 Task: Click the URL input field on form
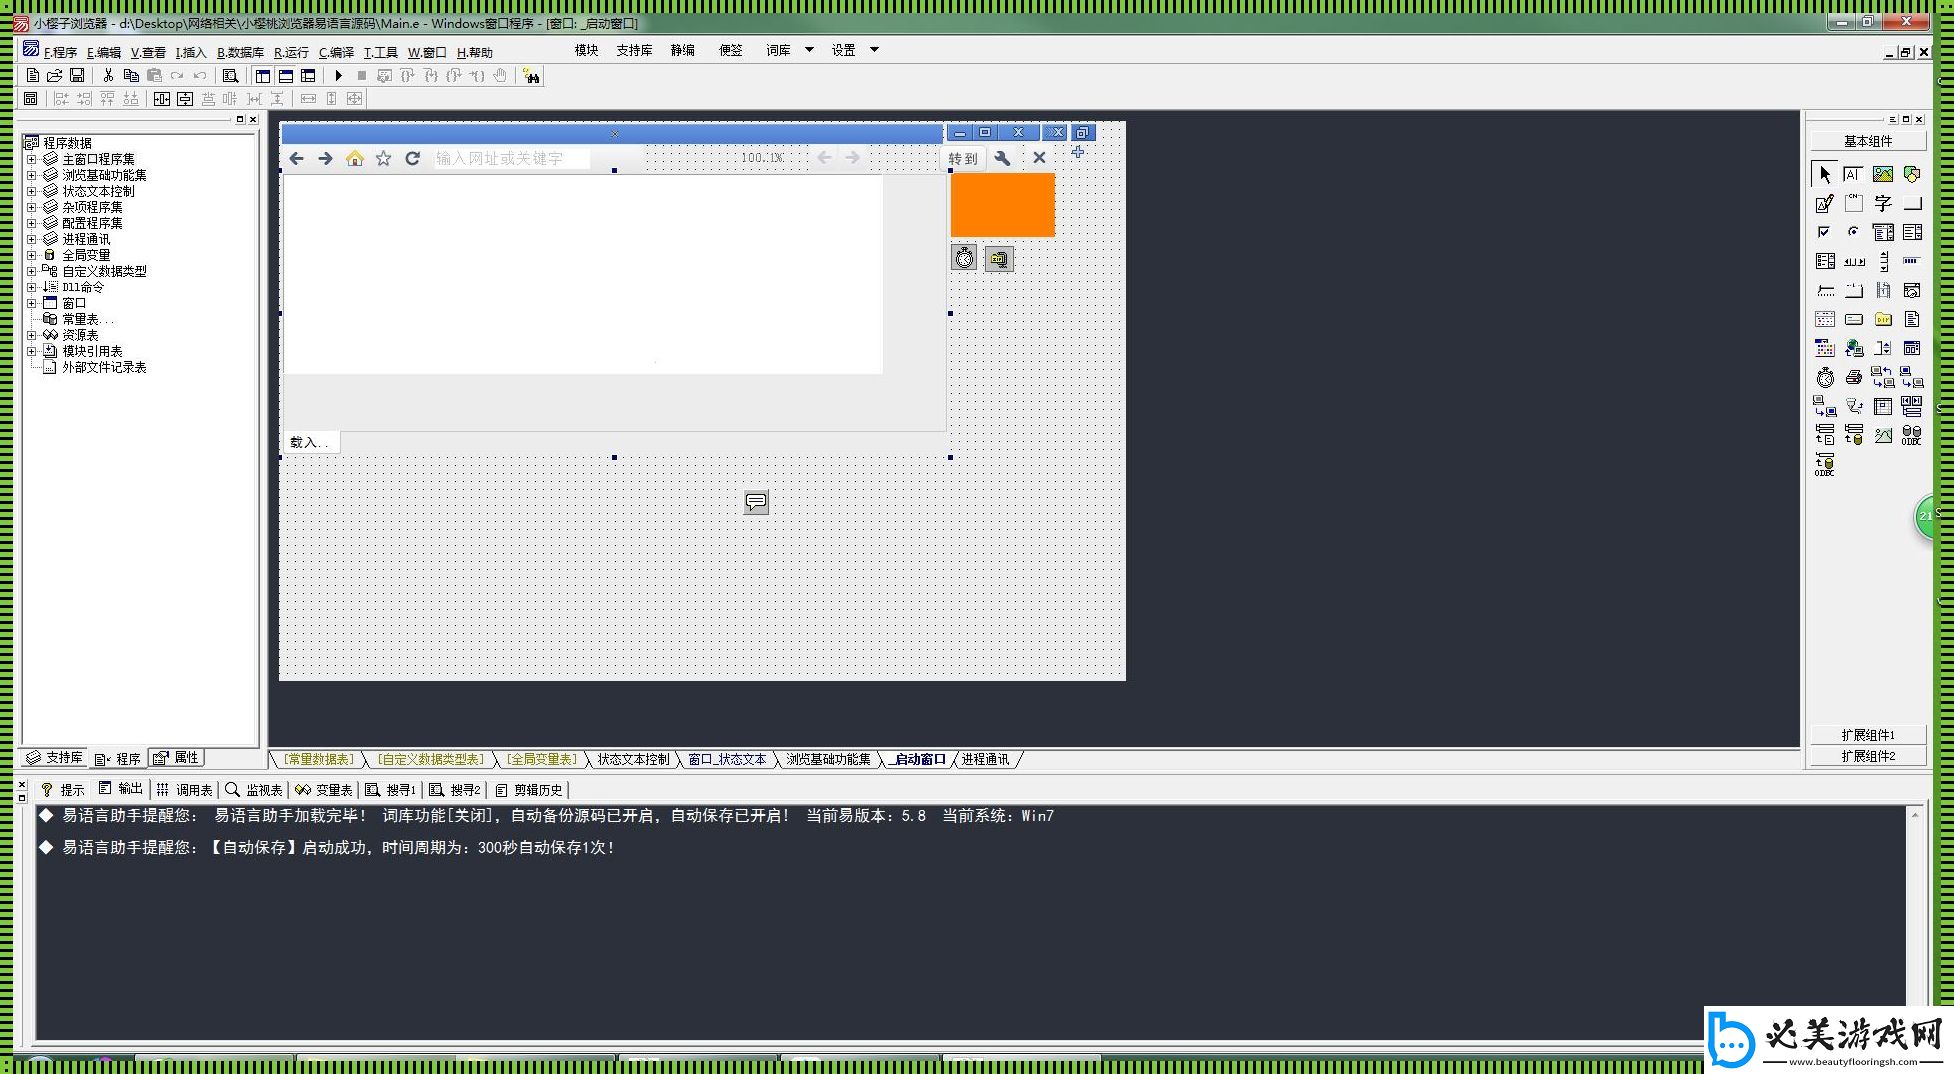[x=510, y=158]
